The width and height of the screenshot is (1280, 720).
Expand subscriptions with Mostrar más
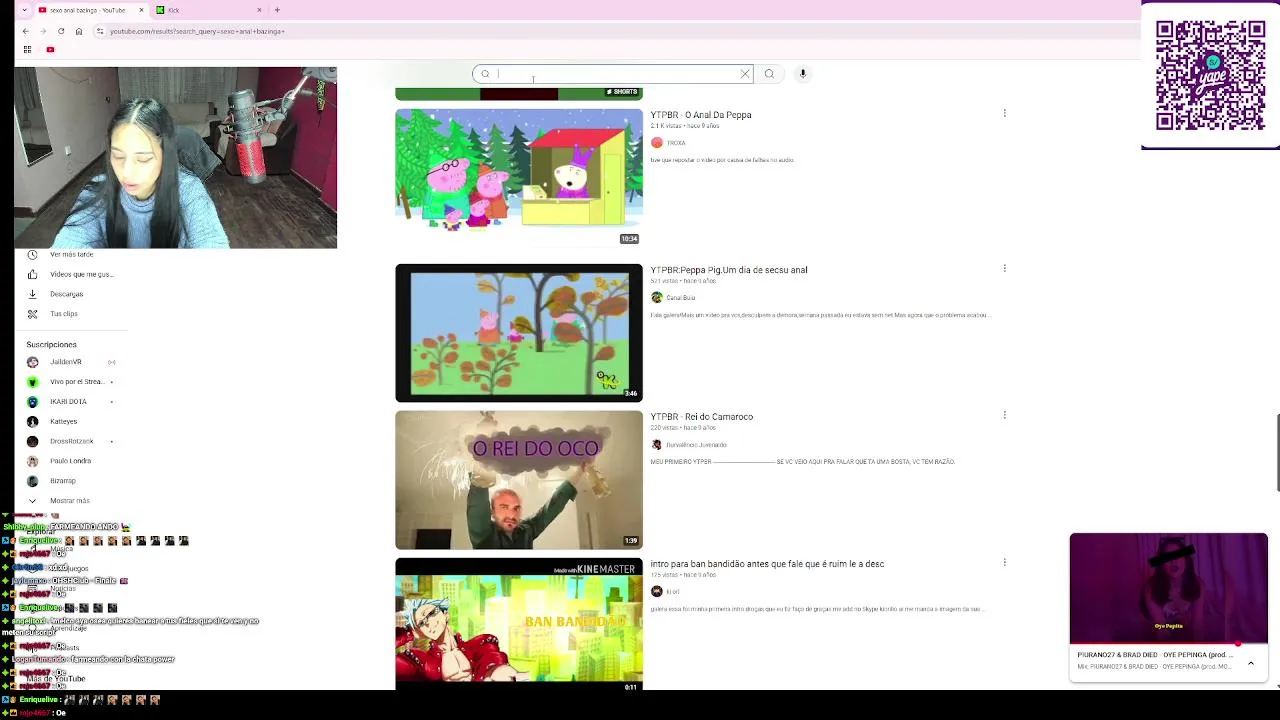coord(70,501)
